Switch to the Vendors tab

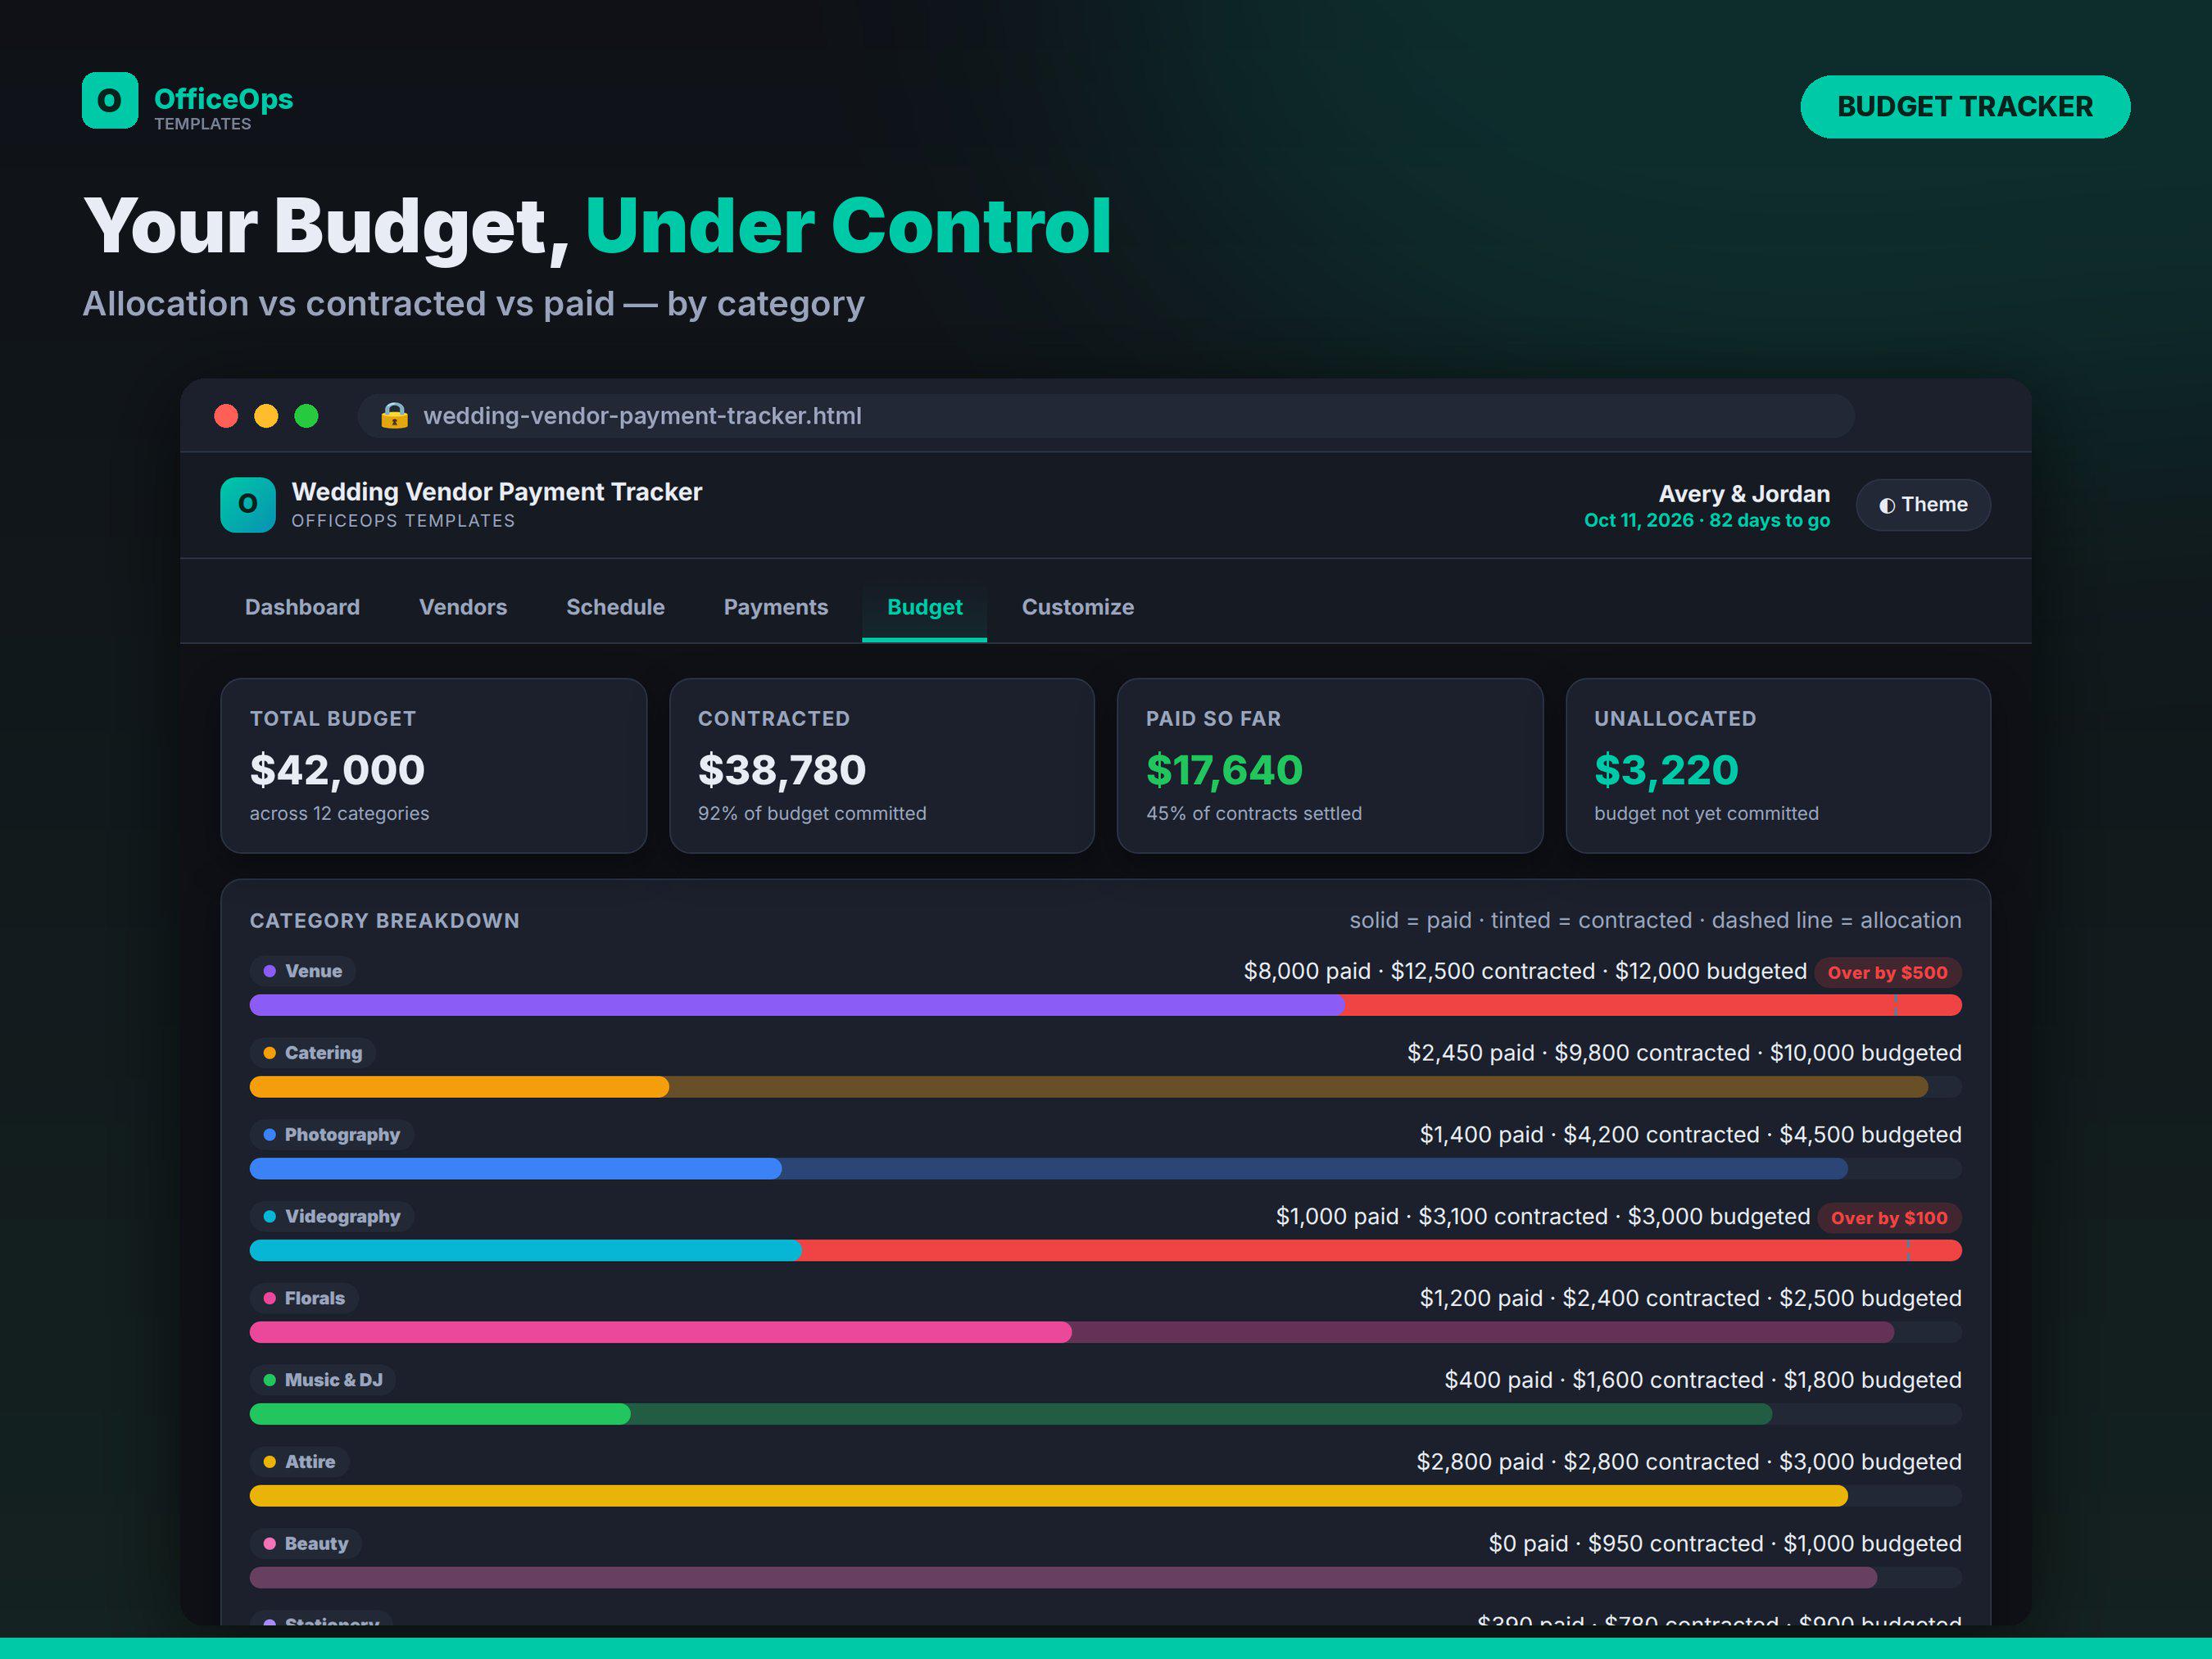463,607
